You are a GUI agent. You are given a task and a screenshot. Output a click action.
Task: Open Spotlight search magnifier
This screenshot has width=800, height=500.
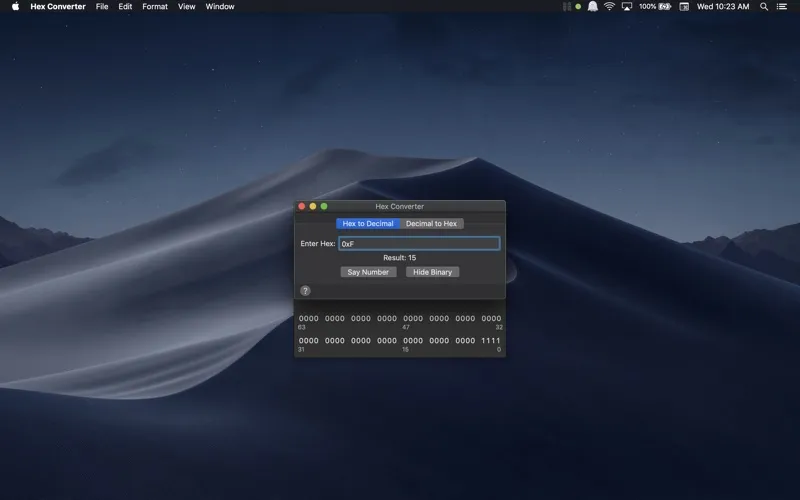[764, 7]
